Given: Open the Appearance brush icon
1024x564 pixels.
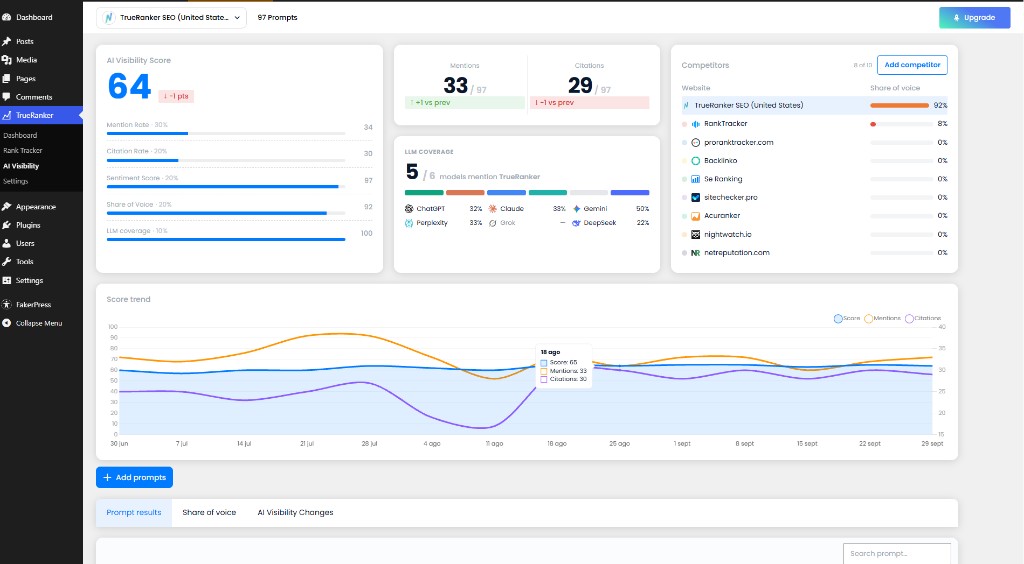Looking at the screenshot, I should point(7,206).
